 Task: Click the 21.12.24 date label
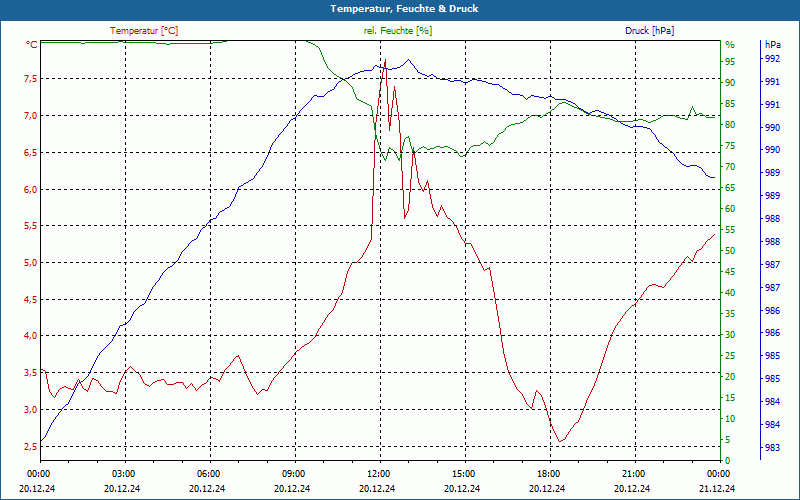click(717, 488)
